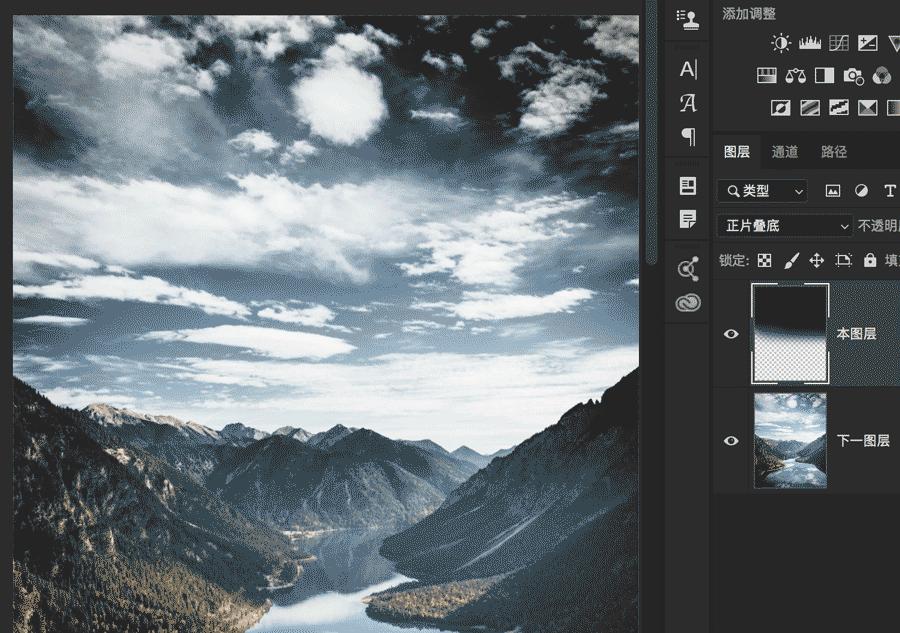The image size is (900, 633).
Task: Click the 本图层 layer name
Action: 856,334
